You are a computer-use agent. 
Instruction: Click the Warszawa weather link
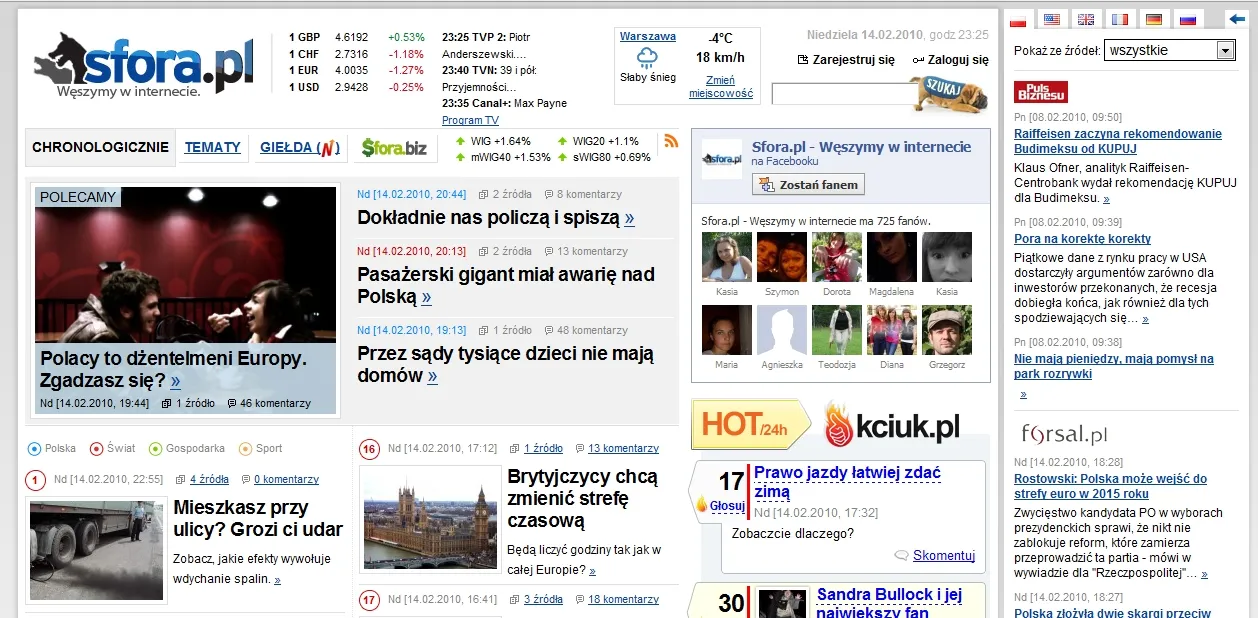pyautogui.click(x=647, y=36)
